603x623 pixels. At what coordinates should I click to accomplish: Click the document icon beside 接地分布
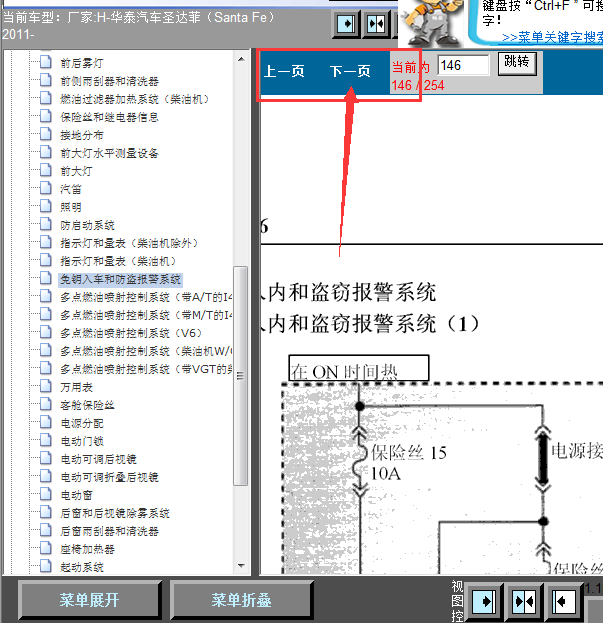[46, 134]
